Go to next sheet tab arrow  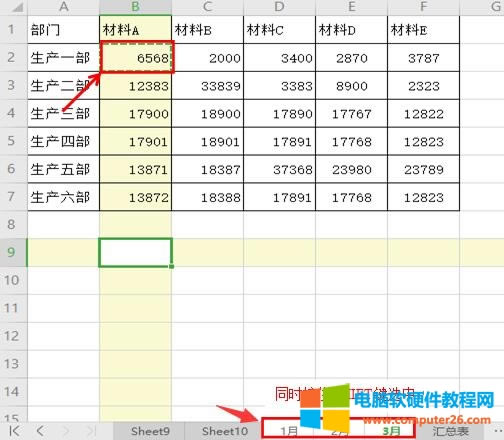(x=66, y=431)
